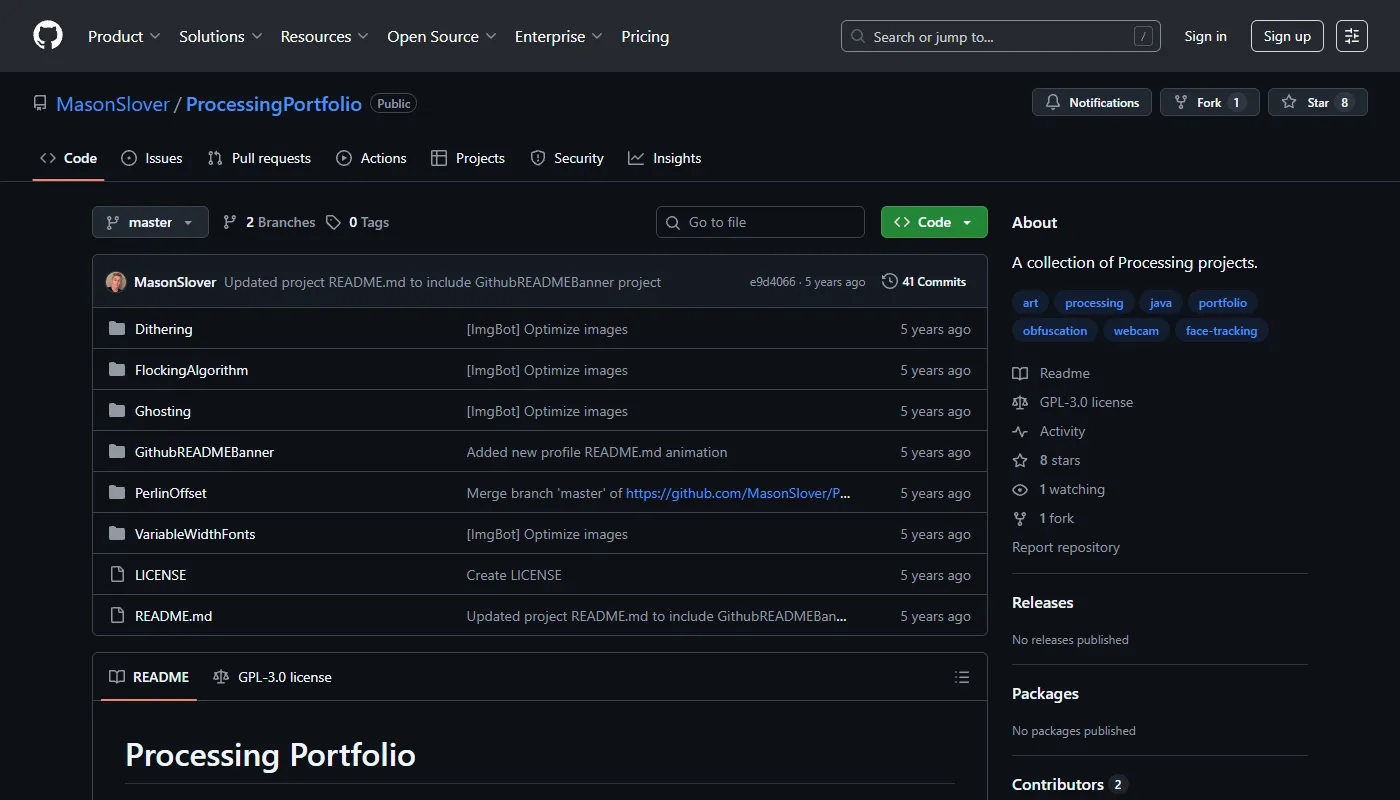Image resolution: width=1400 pixels, height=800 pixels.
Task: Click the book icon next to Readme
Action: pos(1020,373)
